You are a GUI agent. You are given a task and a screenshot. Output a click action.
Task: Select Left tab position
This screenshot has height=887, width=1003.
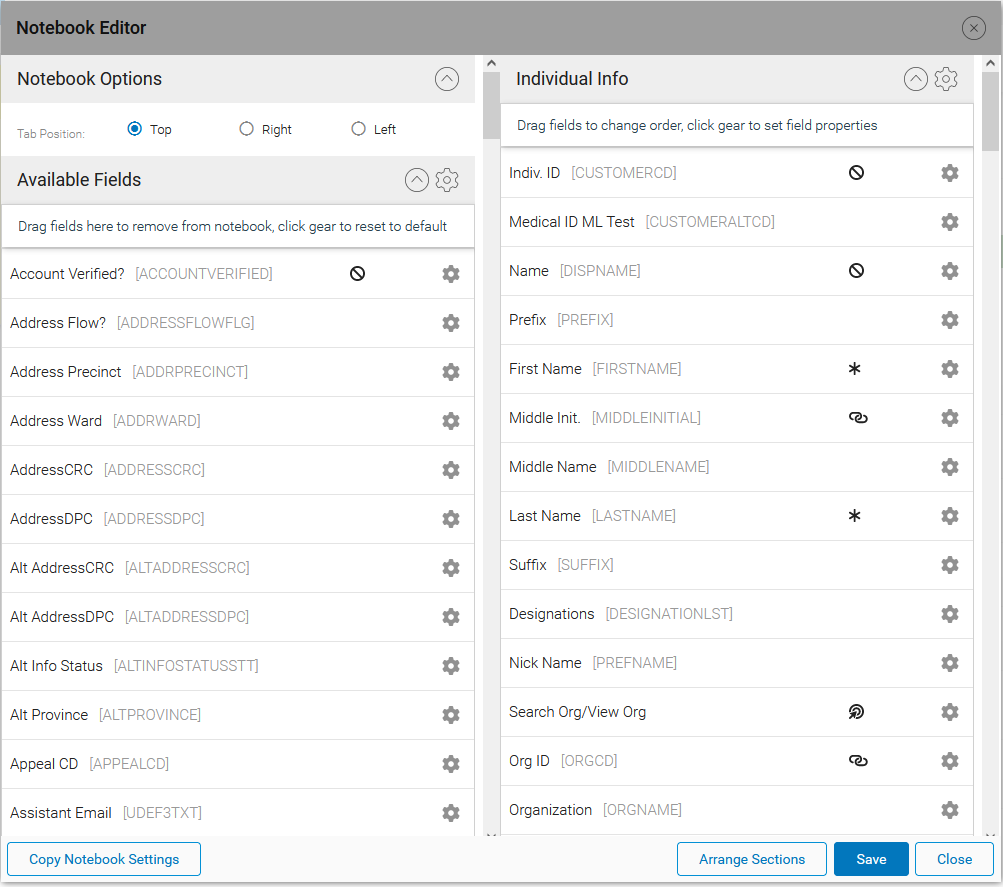[x=358, y=129]
